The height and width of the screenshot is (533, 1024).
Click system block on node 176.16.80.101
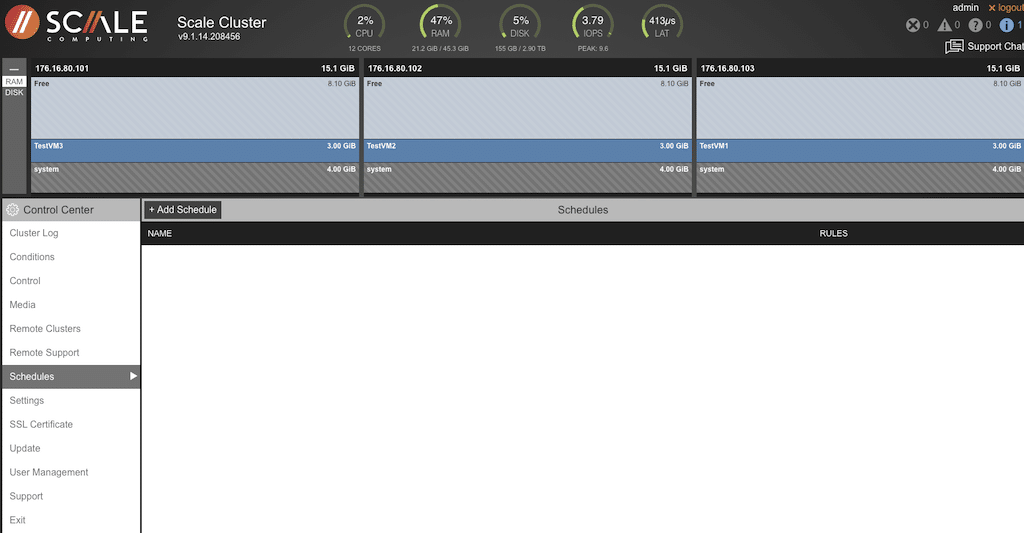195,178
